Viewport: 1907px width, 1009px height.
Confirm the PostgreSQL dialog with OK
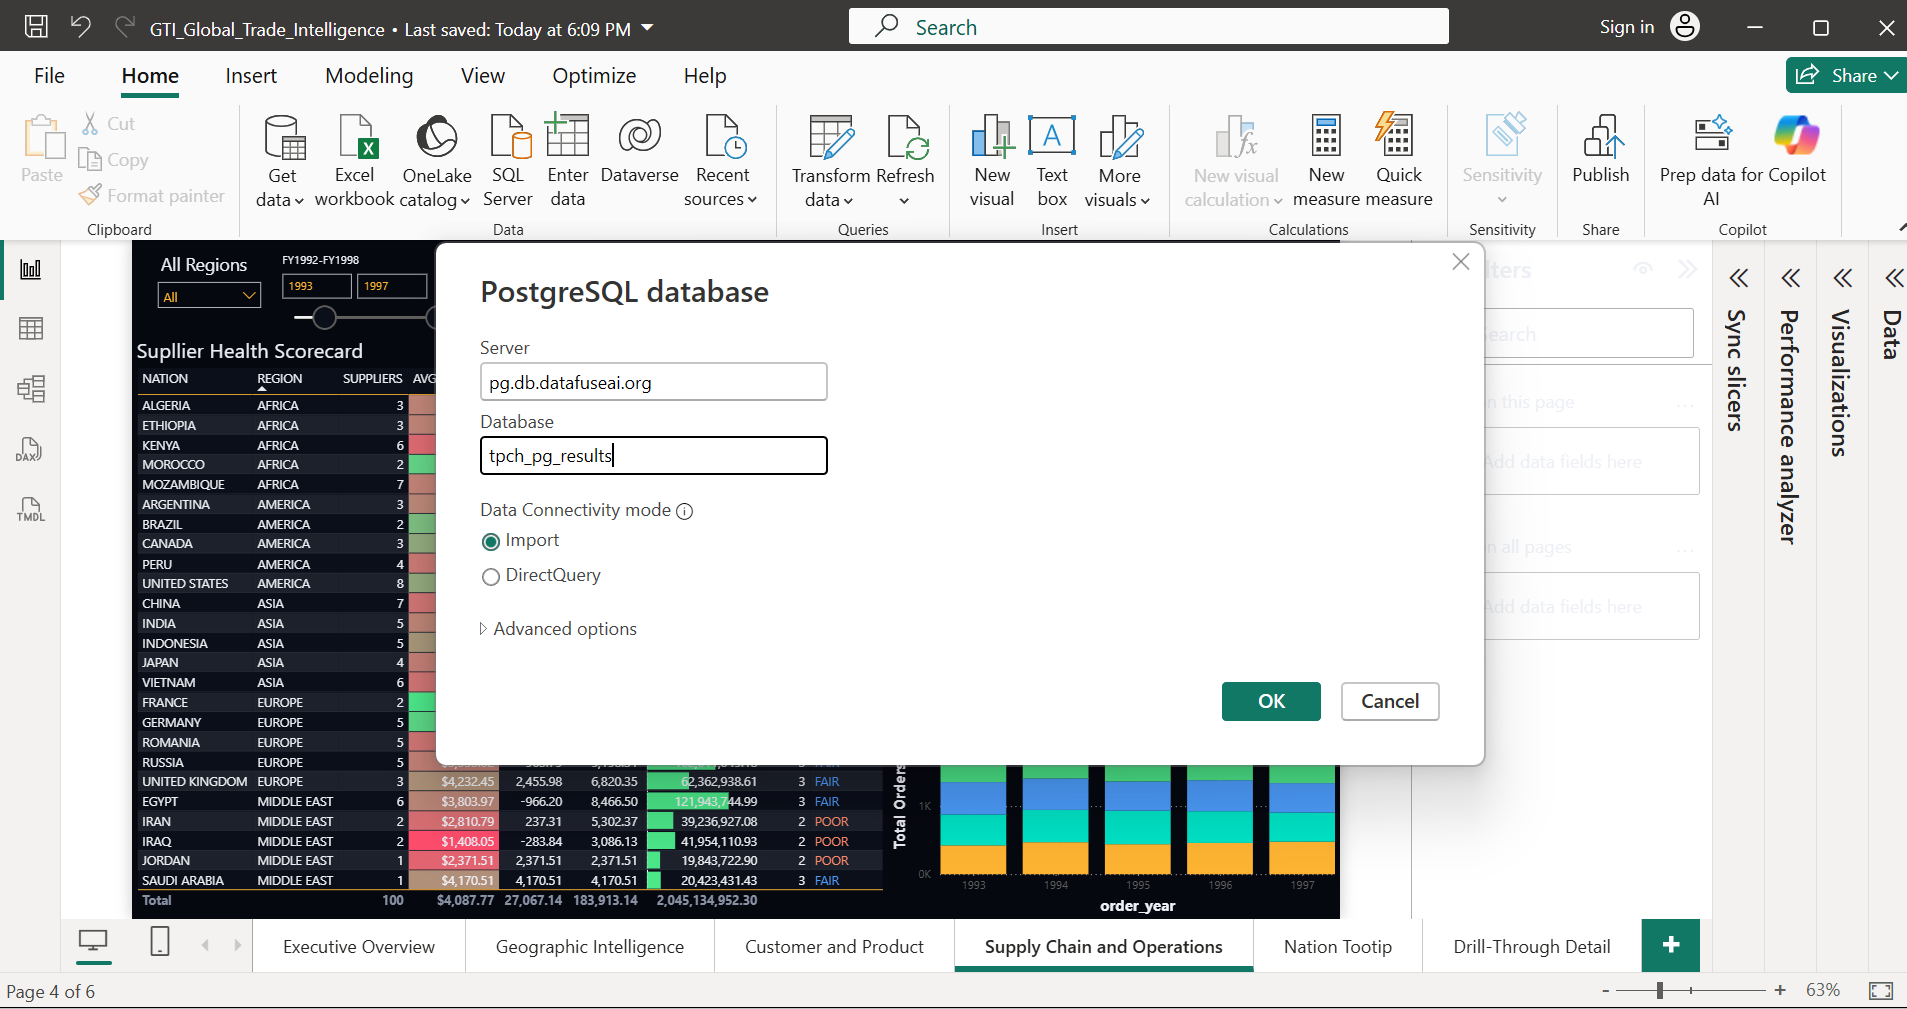pyautogui.click(x=1271, y=701)
